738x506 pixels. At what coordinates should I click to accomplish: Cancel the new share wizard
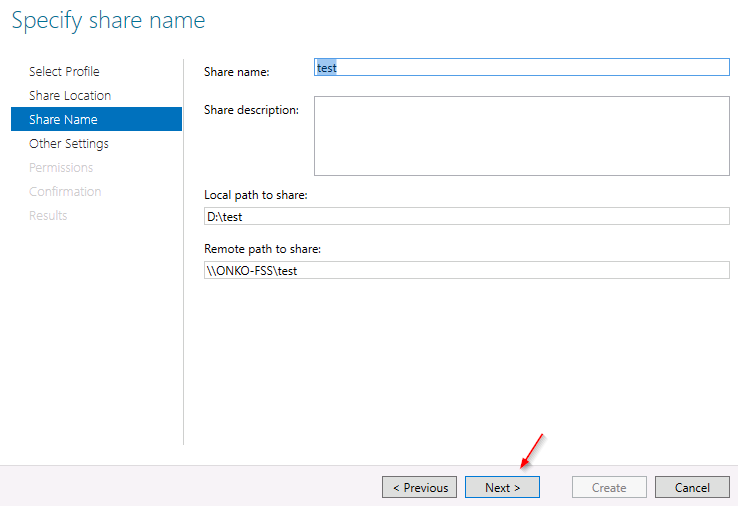coord(692,487)
